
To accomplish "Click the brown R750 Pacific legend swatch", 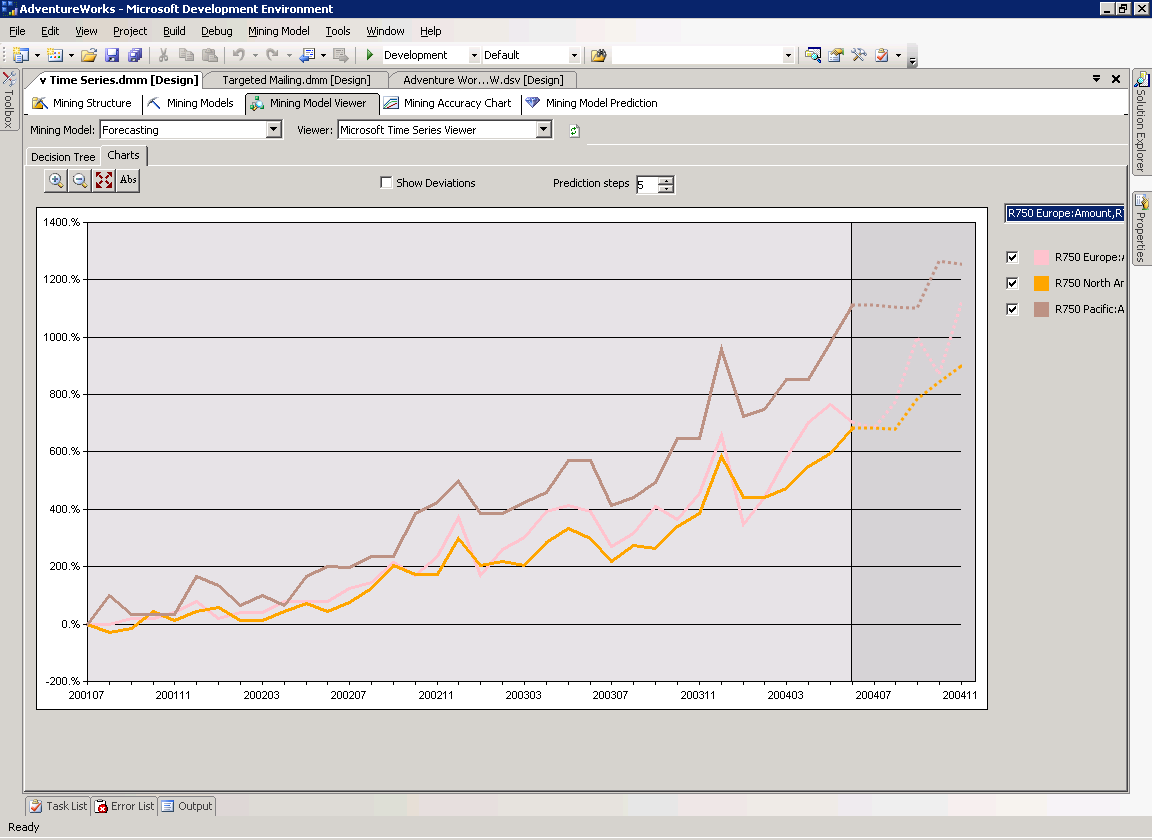I will [x=1041, y=309].
